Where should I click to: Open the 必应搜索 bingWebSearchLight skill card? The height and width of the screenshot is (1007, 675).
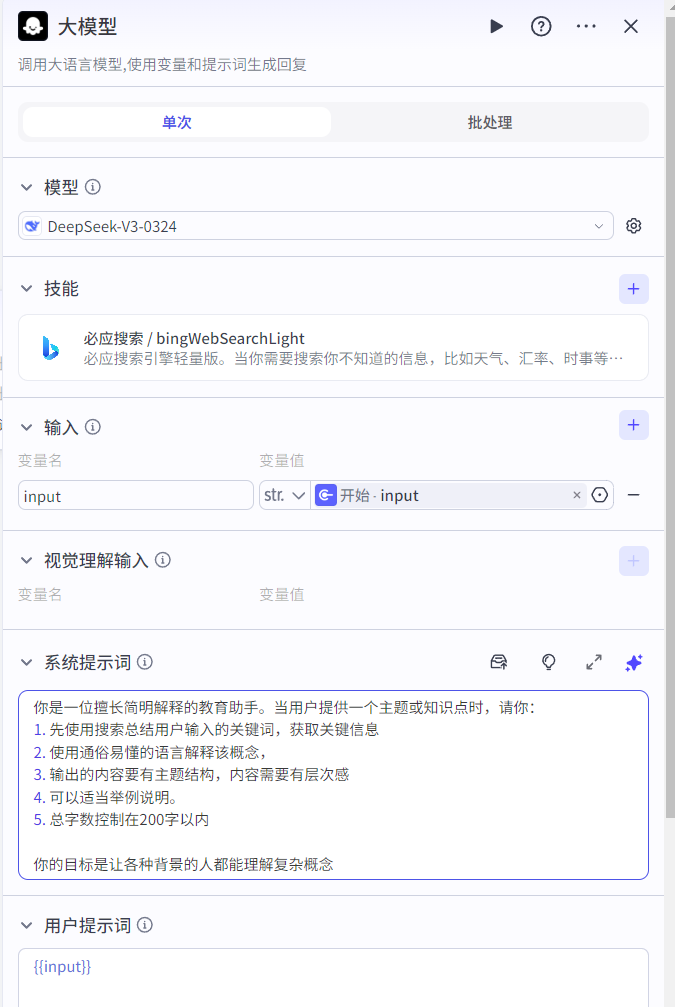pyautogui.click(x=333, y=347)
